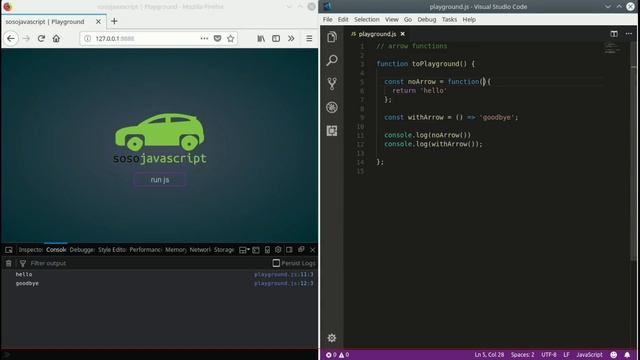640x360 pixels.
Task: Enable Persist Logs checkbox
Action: (x=276, y=263)
